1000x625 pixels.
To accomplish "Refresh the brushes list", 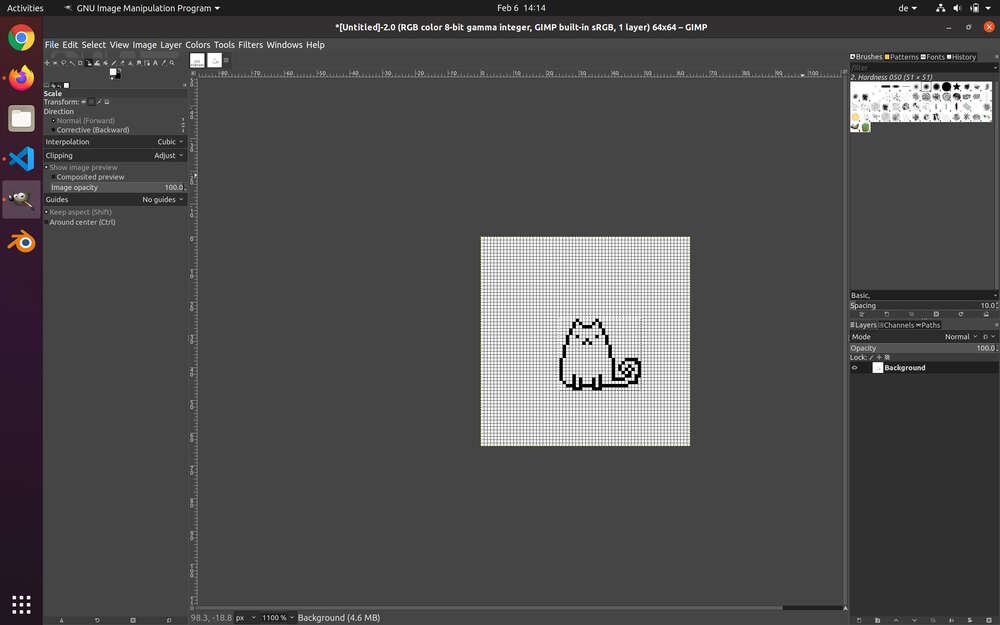I will coord(961,314).
